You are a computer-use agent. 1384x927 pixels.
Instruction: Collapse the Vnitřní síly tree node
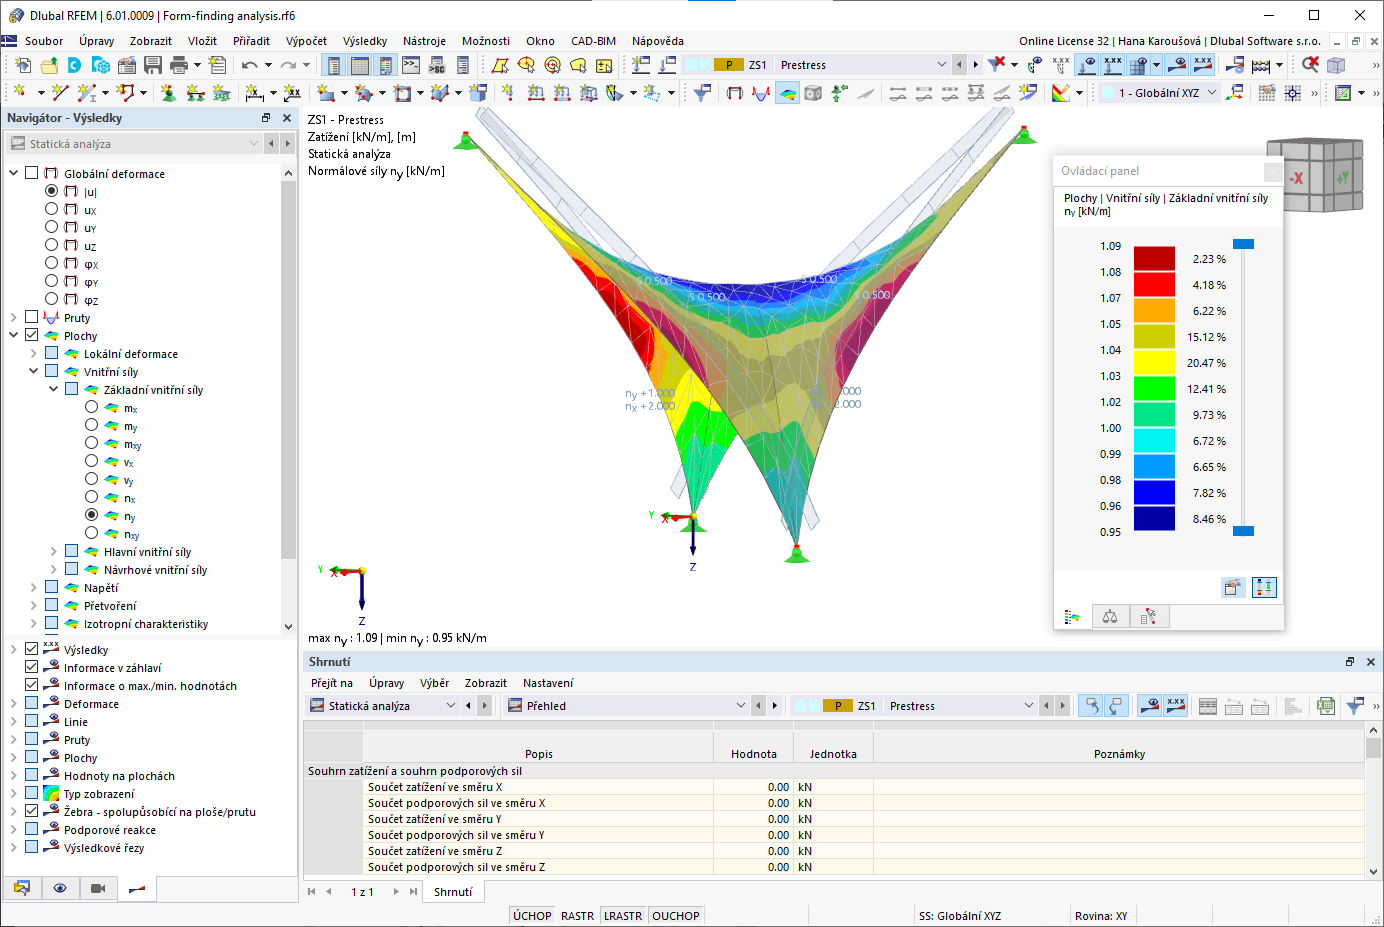tap(33, 371)
